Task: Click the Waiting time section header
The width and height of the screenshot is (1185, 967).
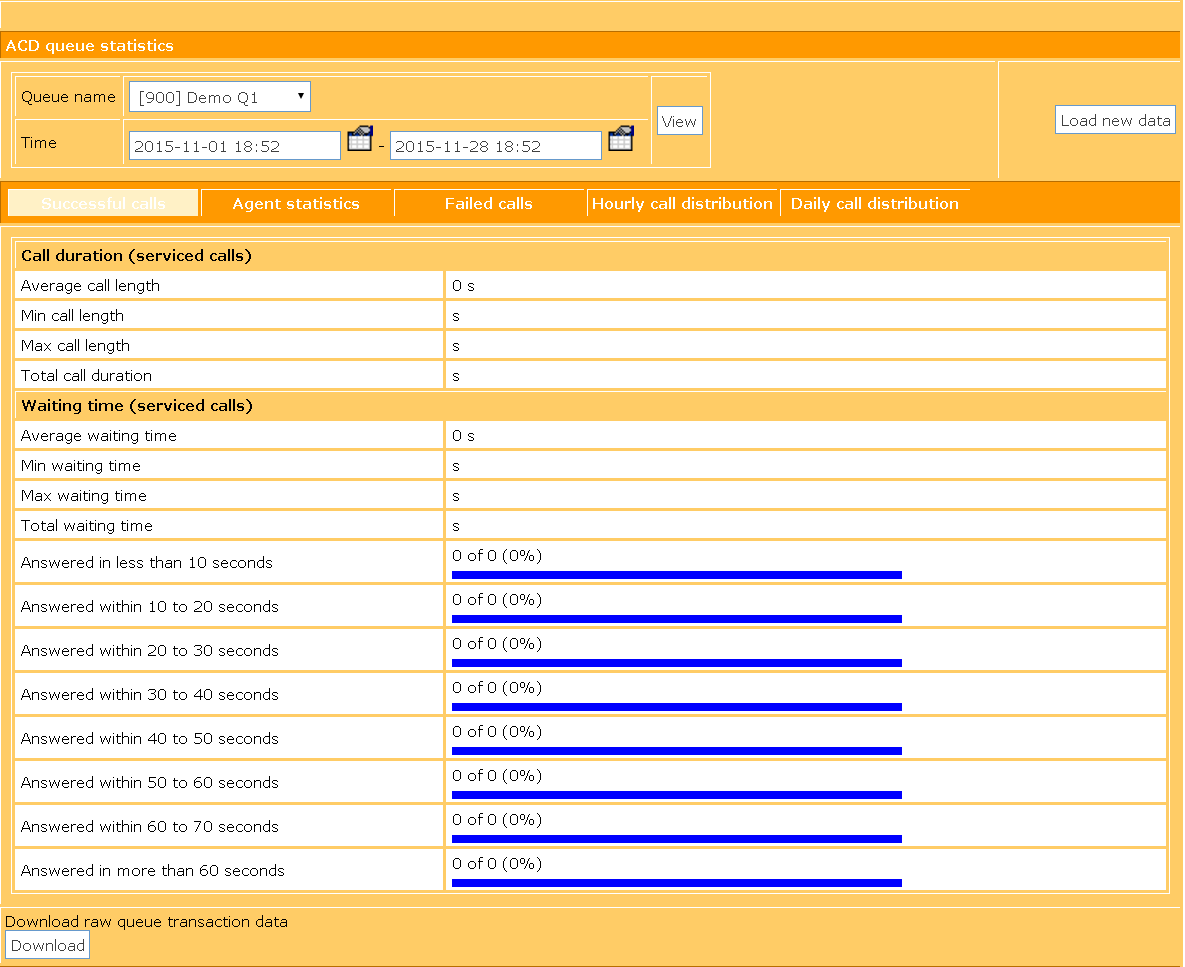Action: click(x=137, y=406)
